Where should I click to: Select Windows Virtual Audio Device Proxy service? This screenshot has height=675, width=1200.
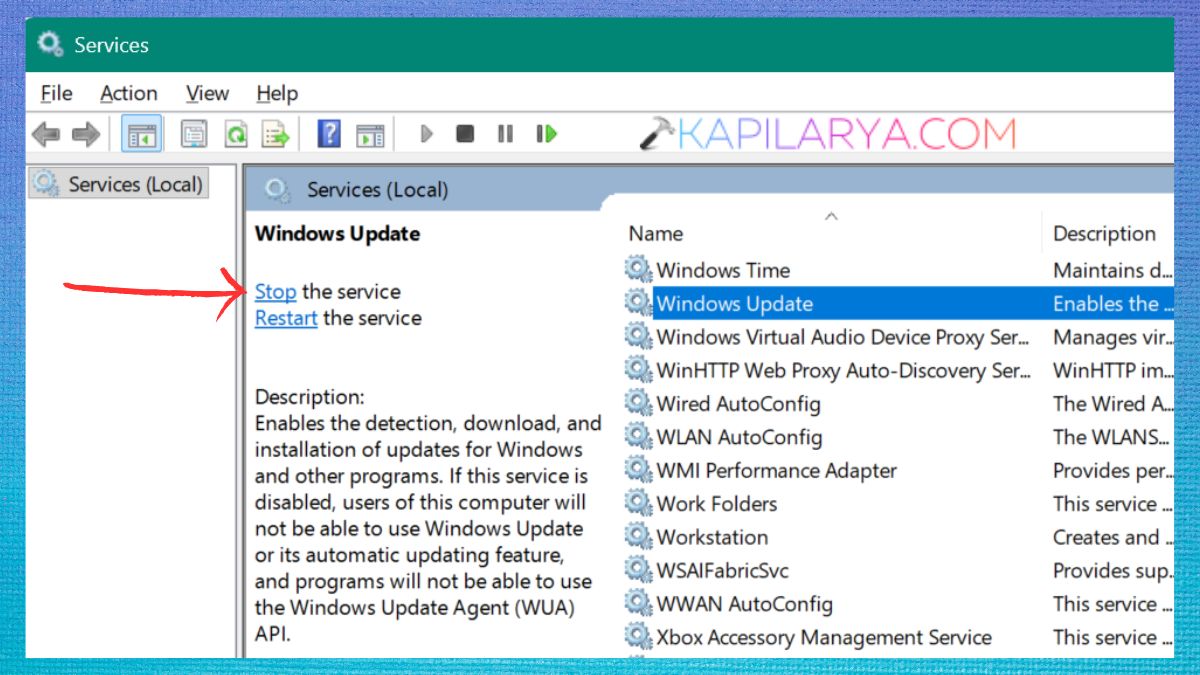pyautogui.click(x=842, y=337)
